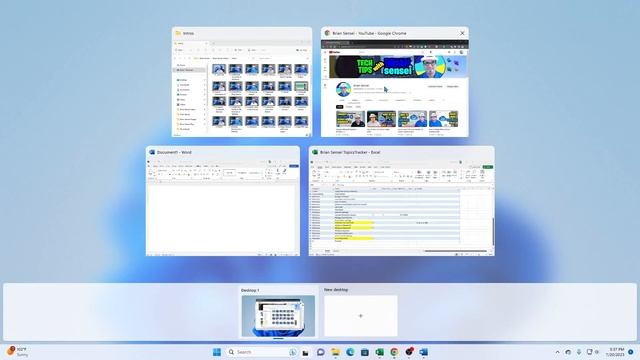The image size is (640, 360).
Task: Close the Google Chrome window preview
Action: (462, 33)
